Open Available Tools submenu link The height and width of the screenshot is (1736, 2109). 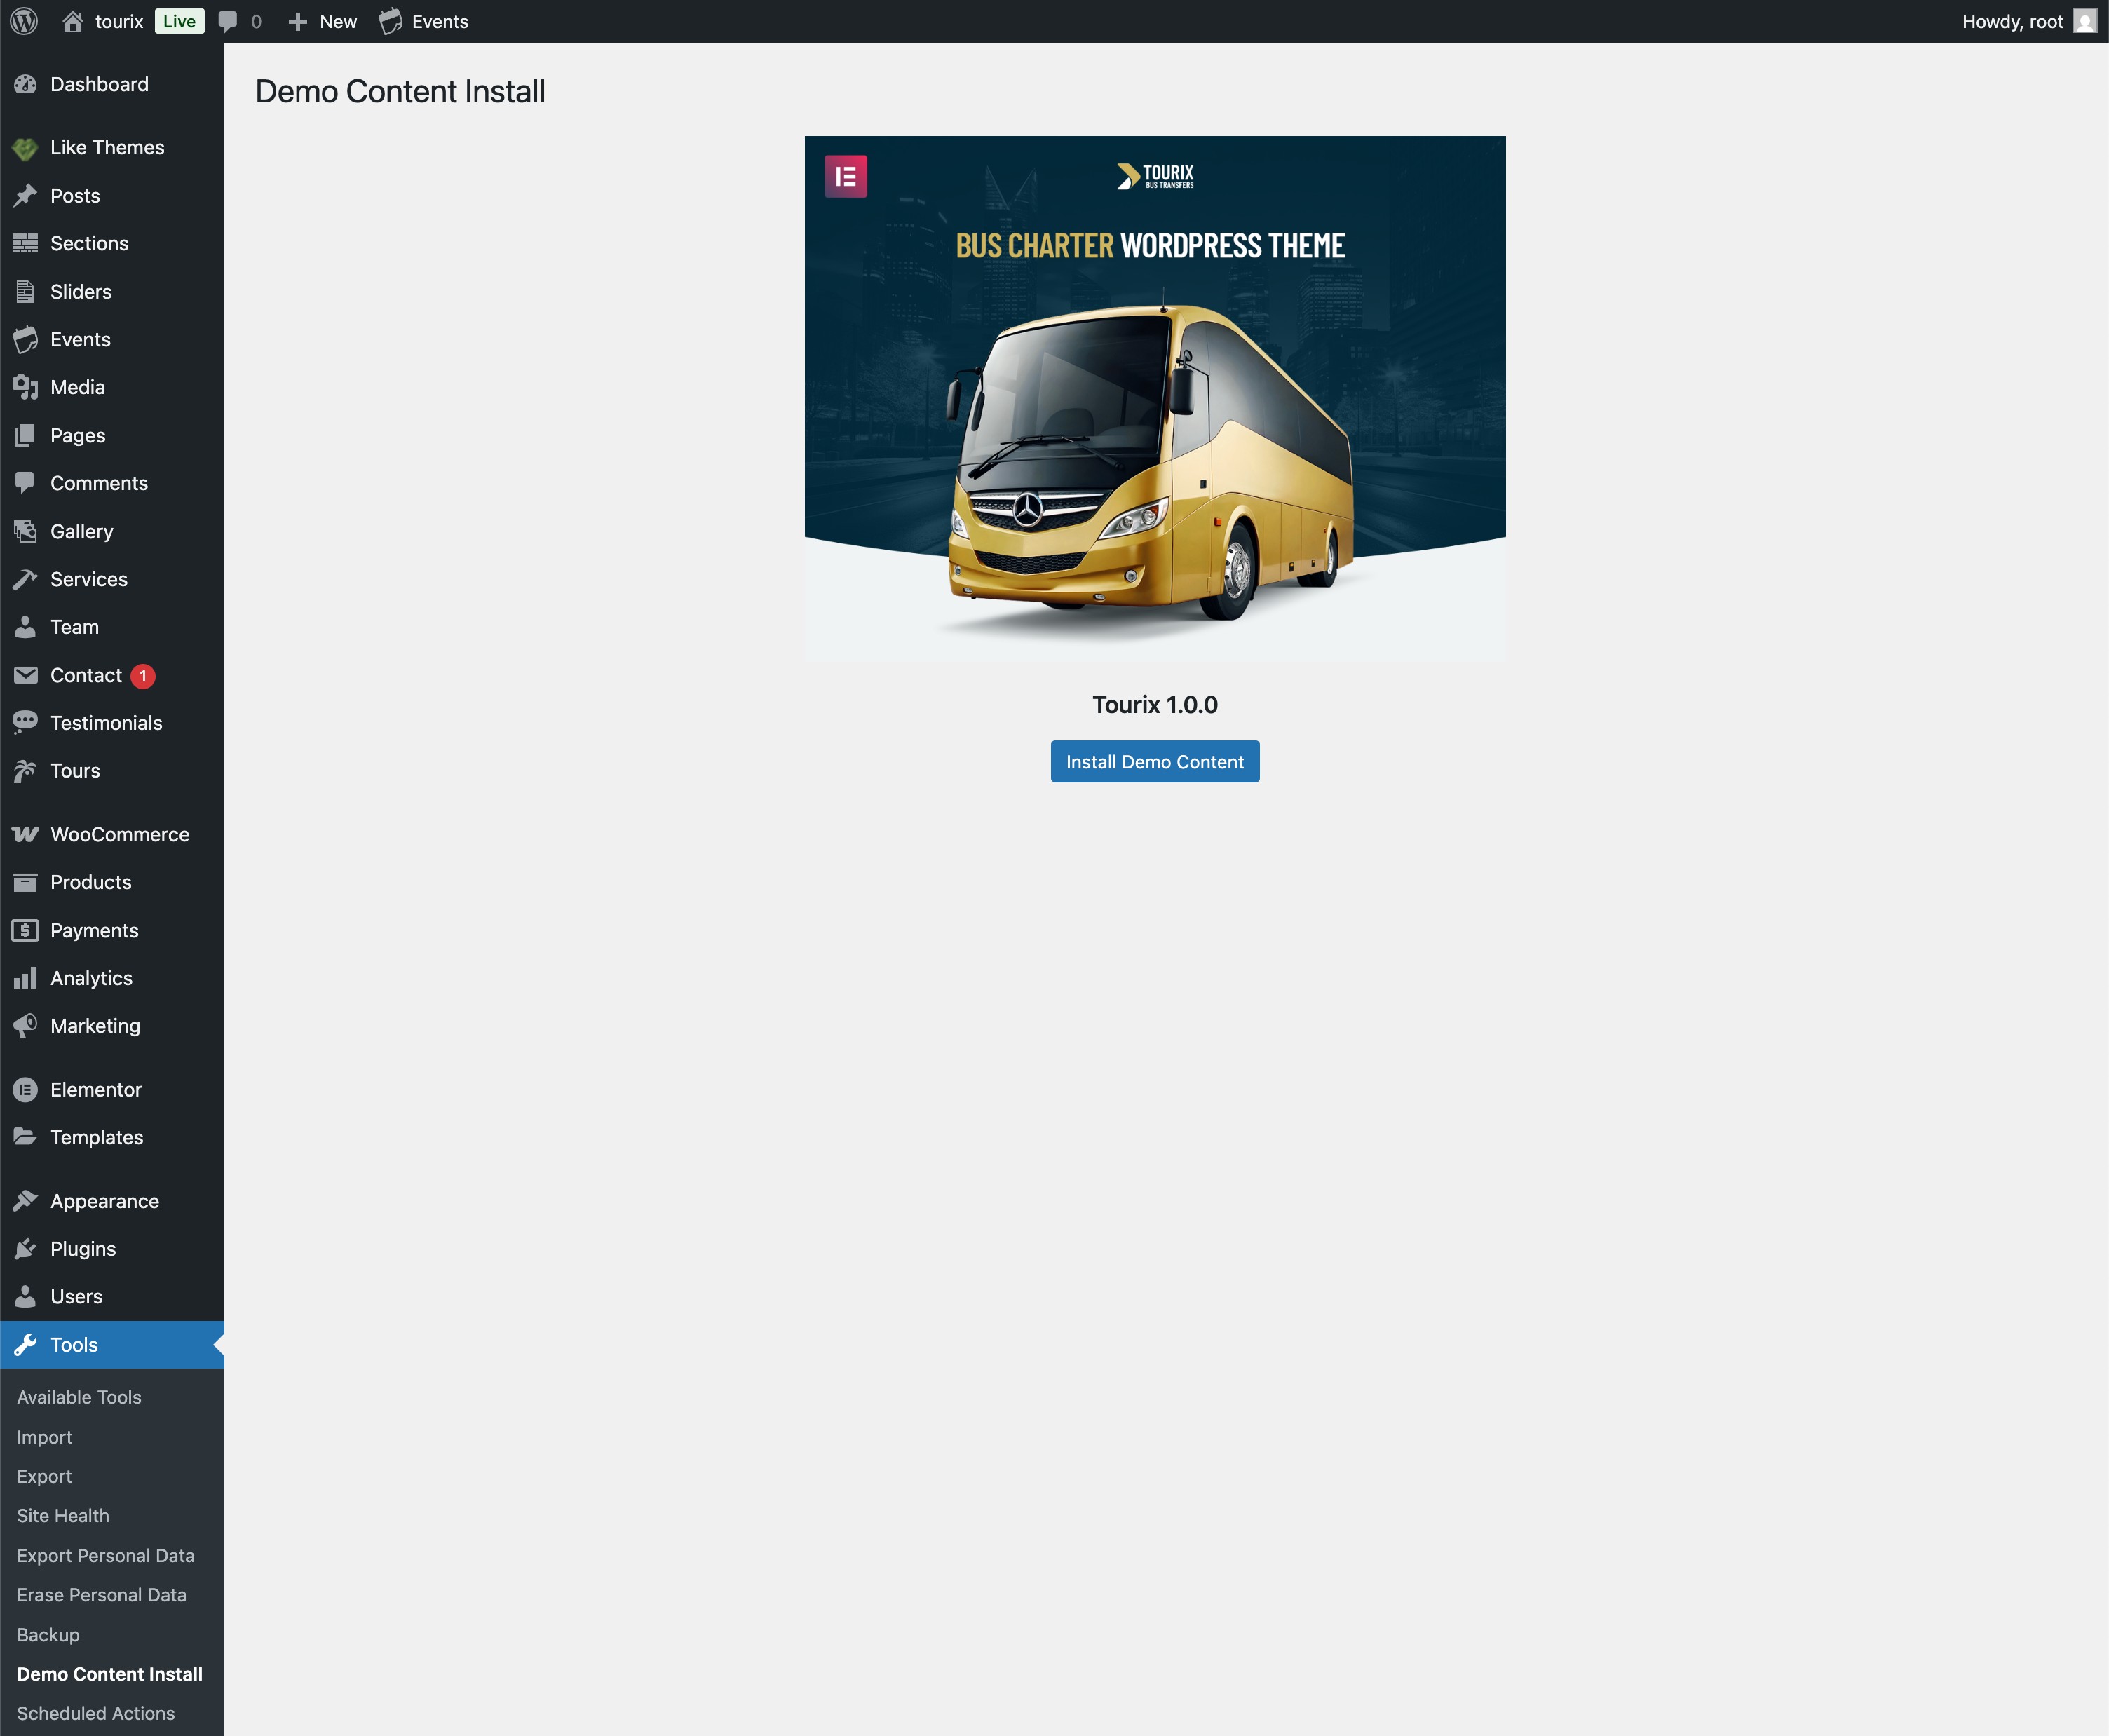[79, 1397]
